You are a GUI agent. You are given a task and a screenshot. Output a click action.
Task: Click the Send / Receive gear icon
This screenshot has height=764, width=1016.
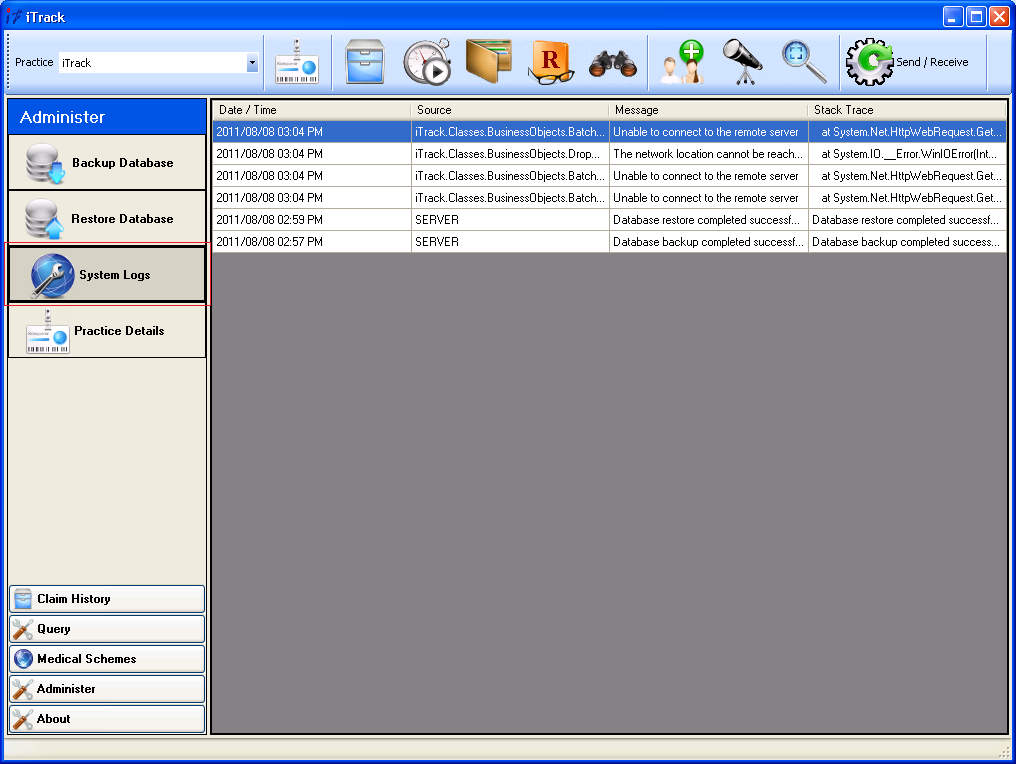pyautogui.click(x=869, y=61)
